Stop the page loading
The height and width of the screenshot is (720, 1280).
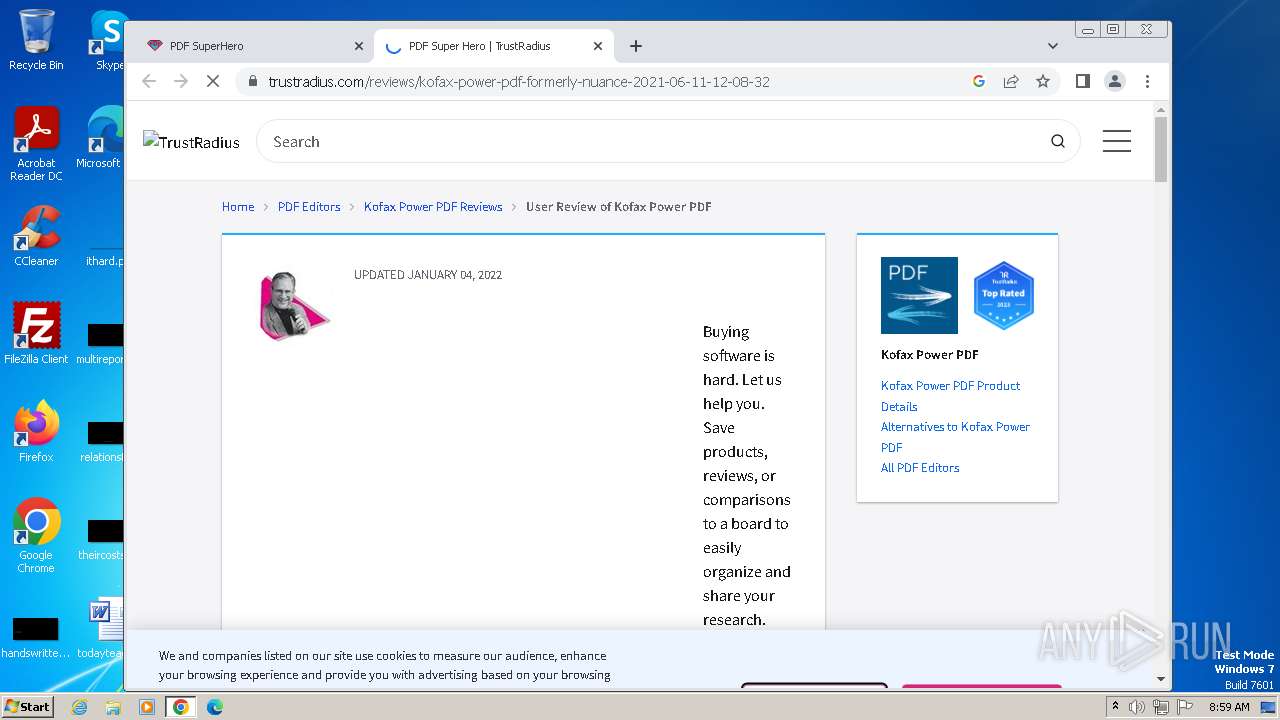(x=213, y=81)
